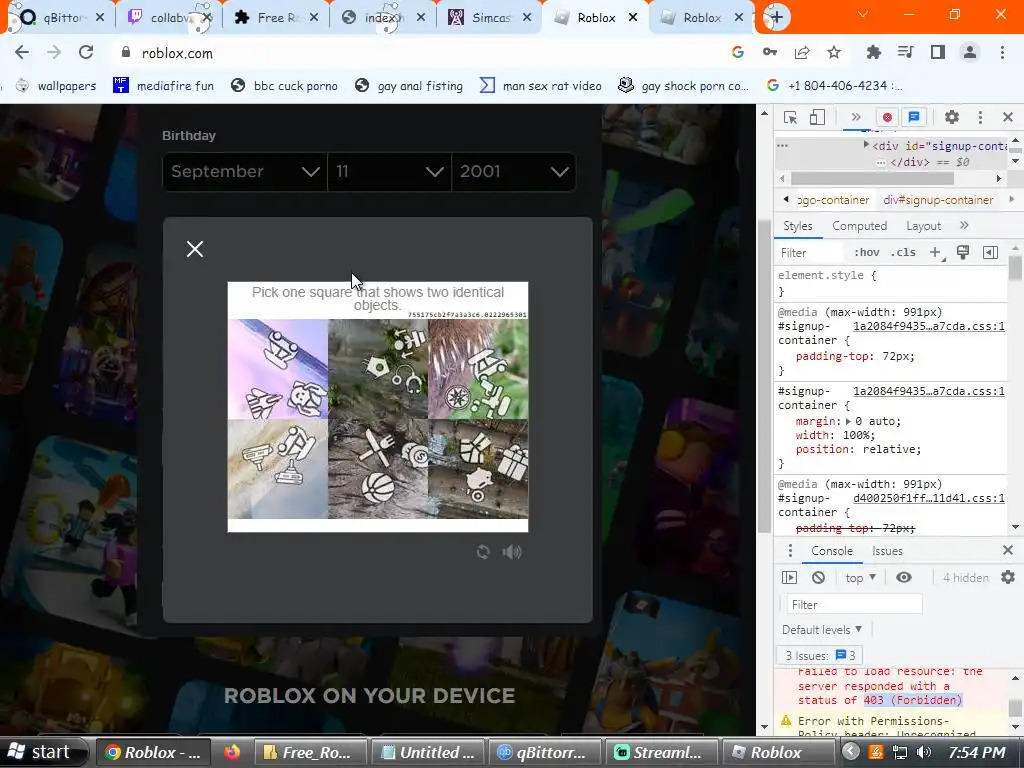The image size is (1024, 768).
Task: Bookmark this page with the star icon
Action: [x=834, y=53]
